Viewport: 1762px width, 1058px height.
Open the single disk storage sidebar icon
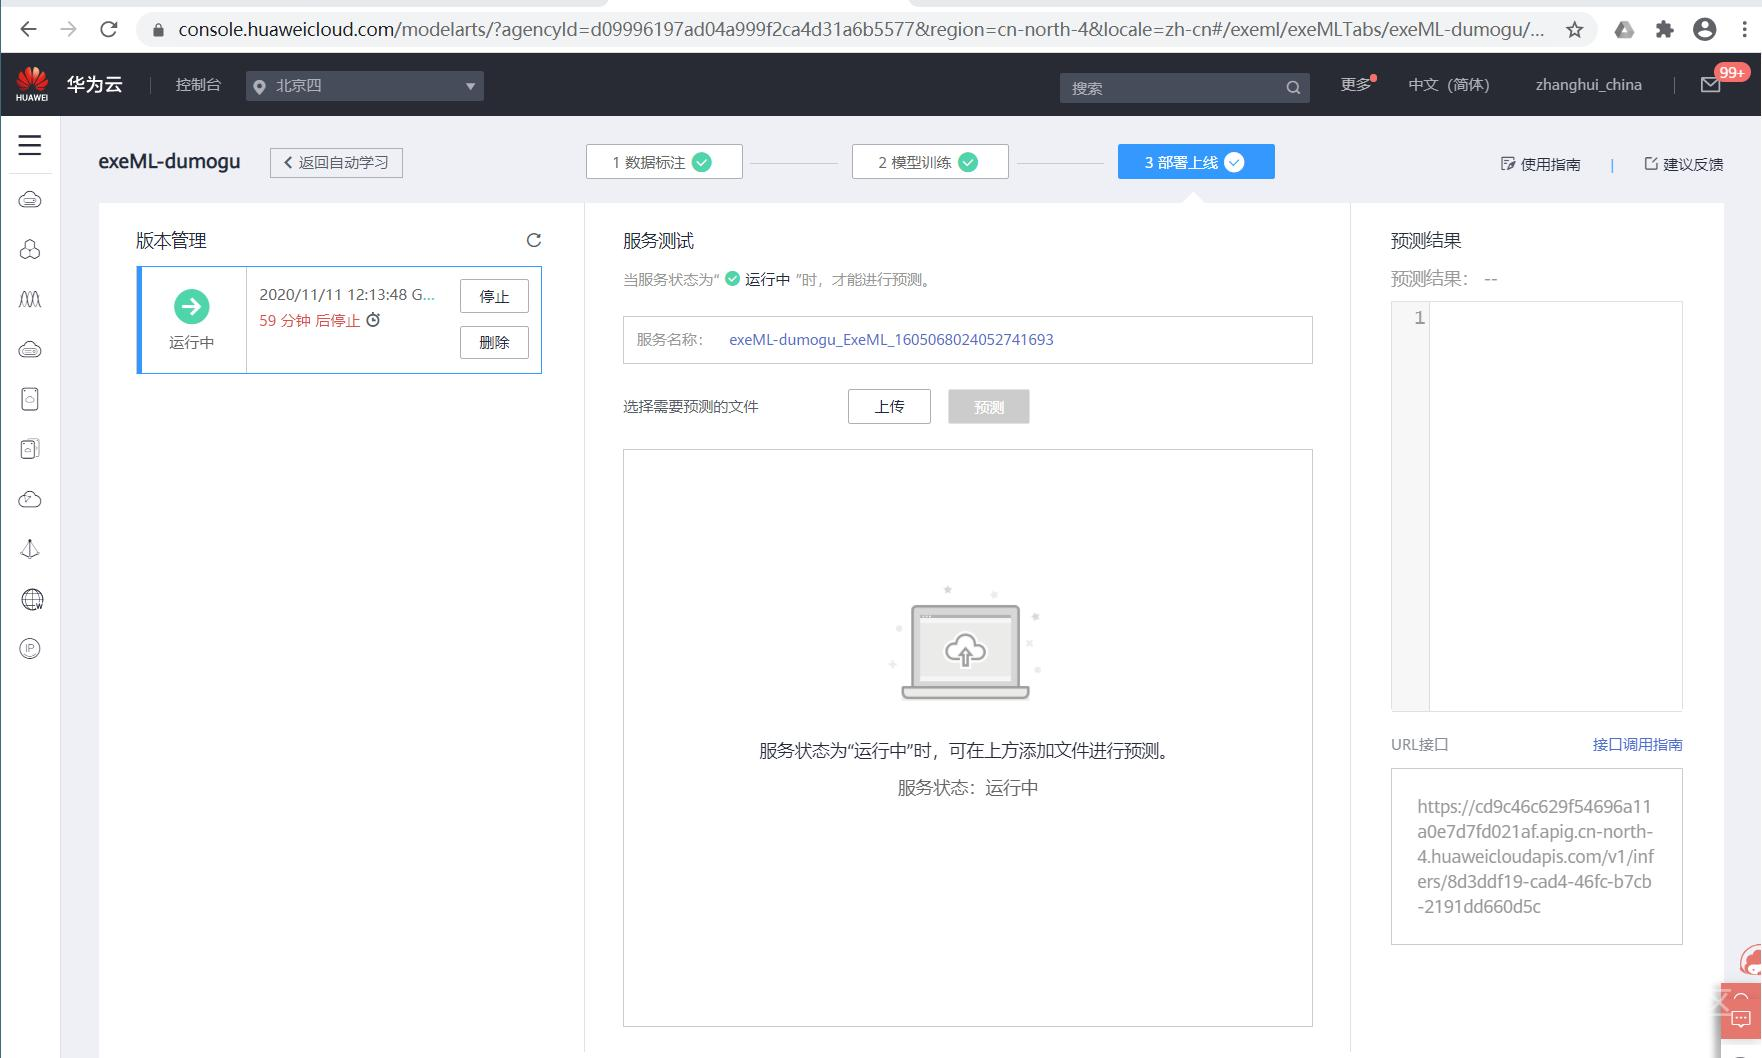[30, 399]
